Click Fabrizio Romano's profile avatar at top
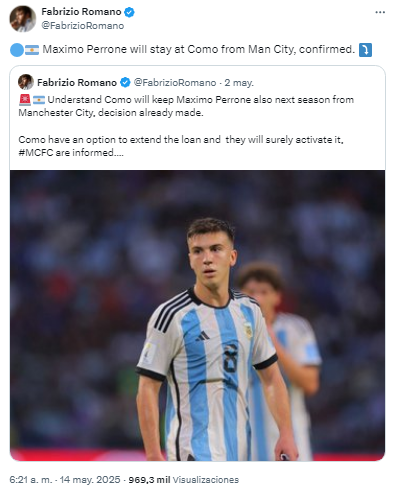The width and height of the screenshot is (393, 488). (23, 19)
